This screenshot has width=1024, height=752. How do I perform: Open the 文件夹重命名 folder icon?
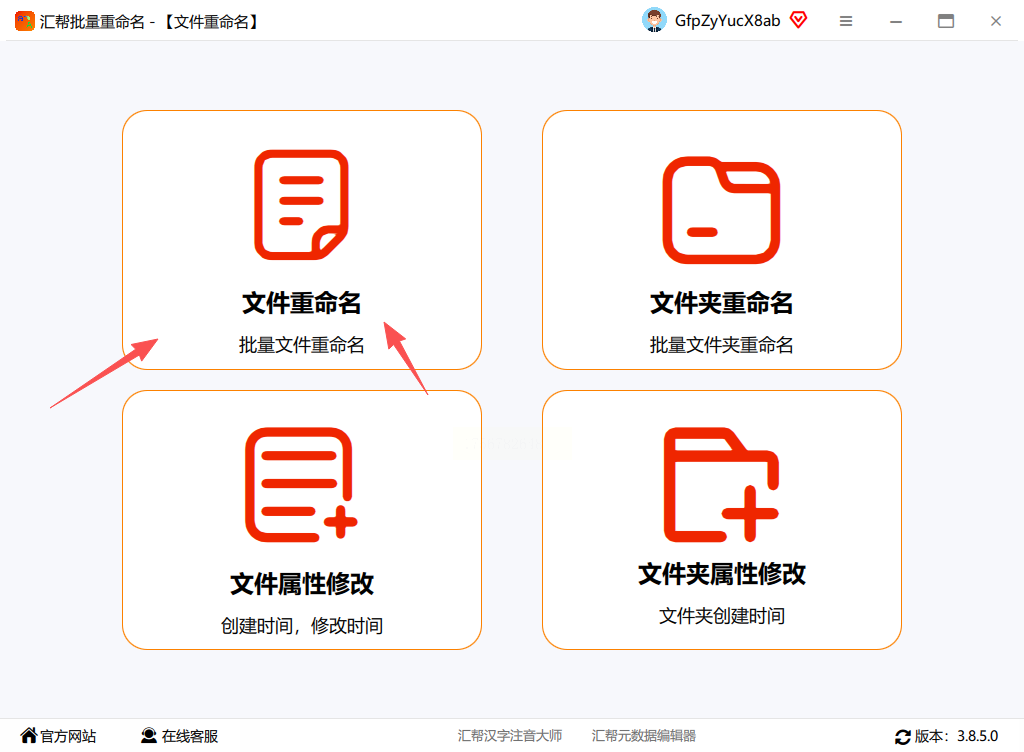pyautogui.click(x=721, y=210)
